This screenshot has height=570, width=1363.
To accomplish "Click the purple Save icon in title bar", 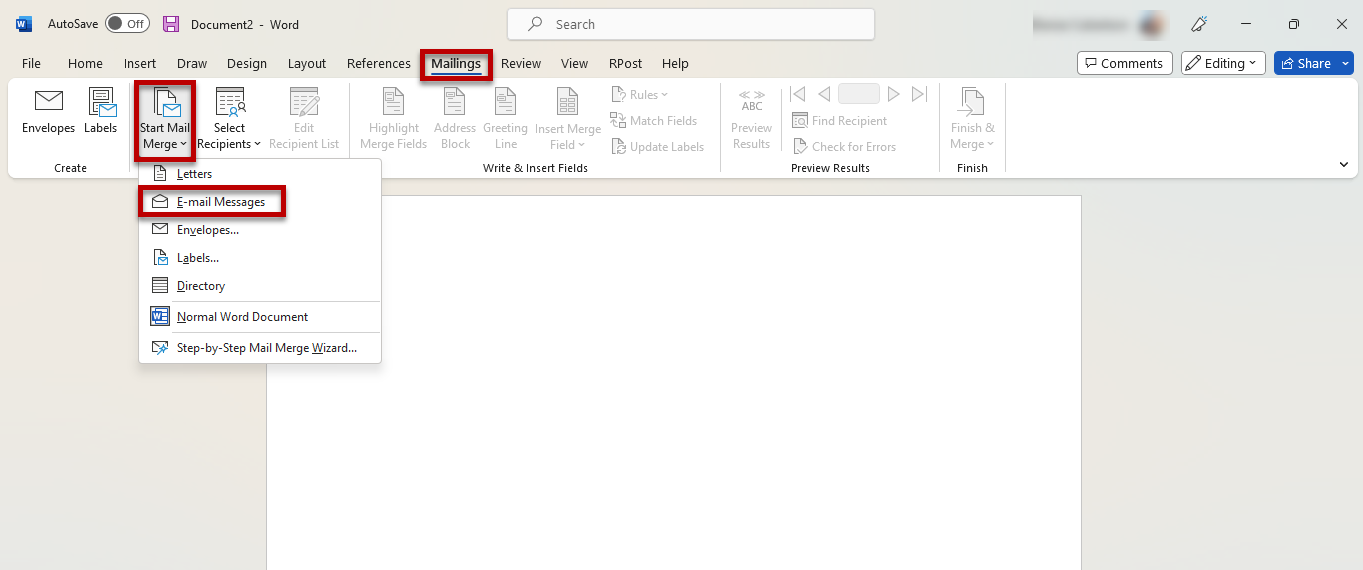I will [171, 24].
